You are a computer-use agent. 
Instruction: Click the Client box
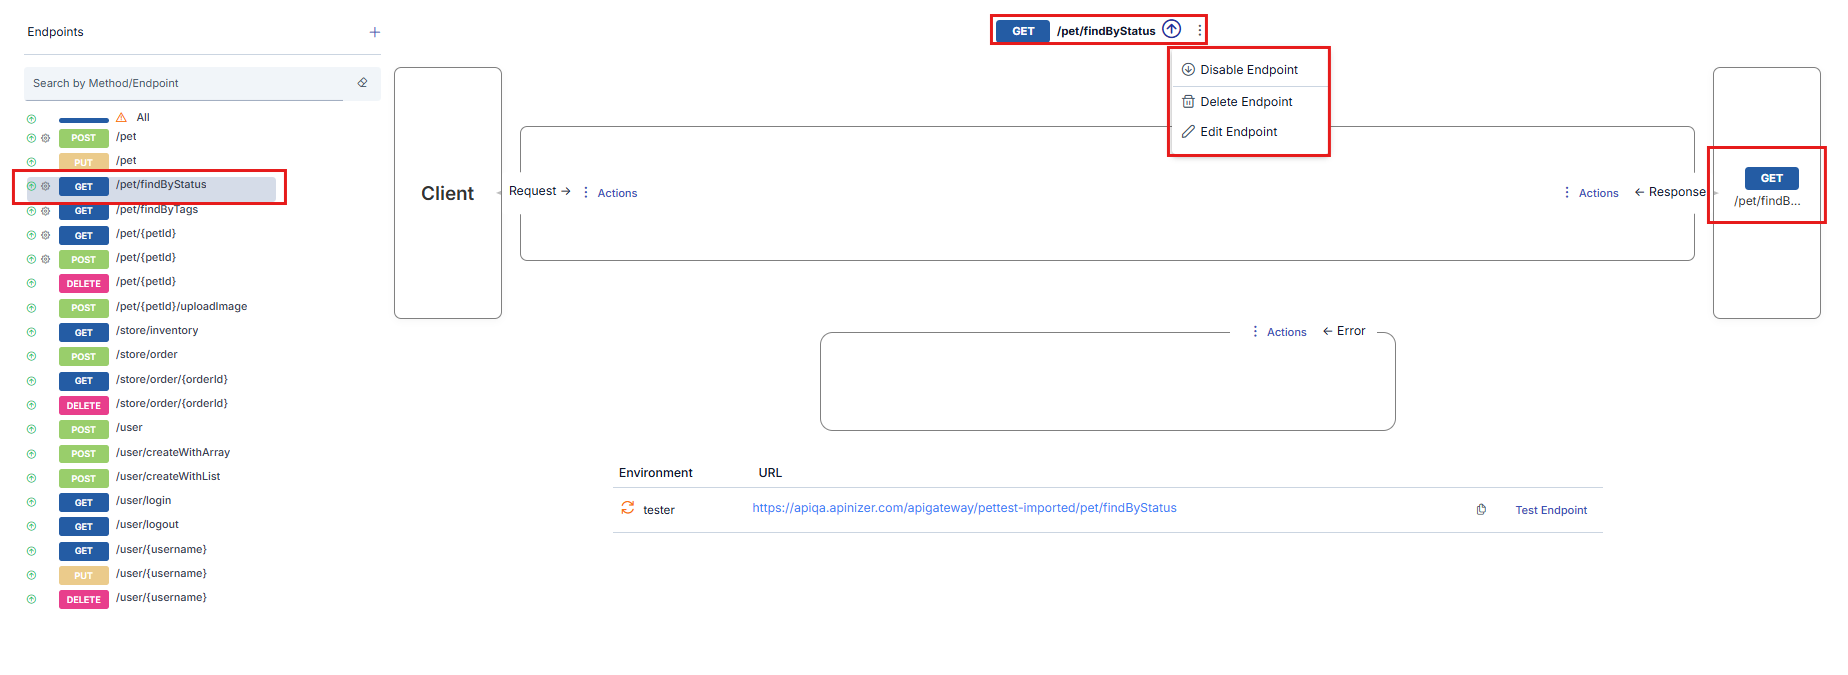tap(448, 193)
